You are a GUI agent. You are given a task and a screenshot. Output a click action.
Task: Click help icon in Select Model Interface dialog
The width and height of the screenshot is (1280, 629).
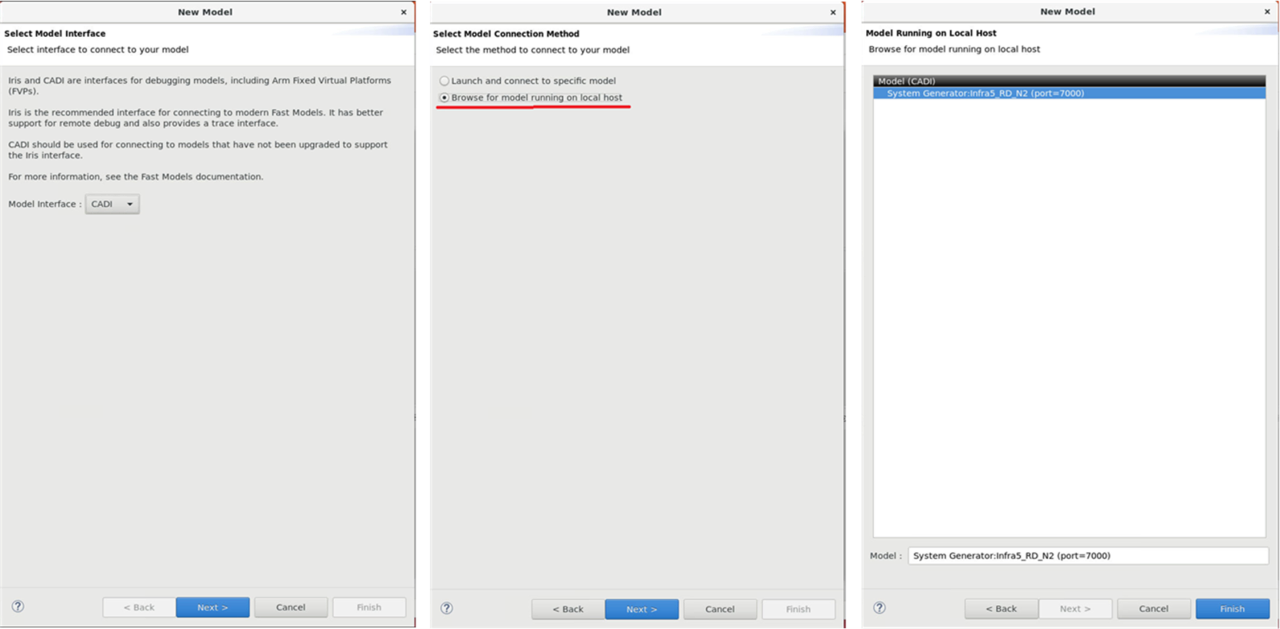pos(18,606)
